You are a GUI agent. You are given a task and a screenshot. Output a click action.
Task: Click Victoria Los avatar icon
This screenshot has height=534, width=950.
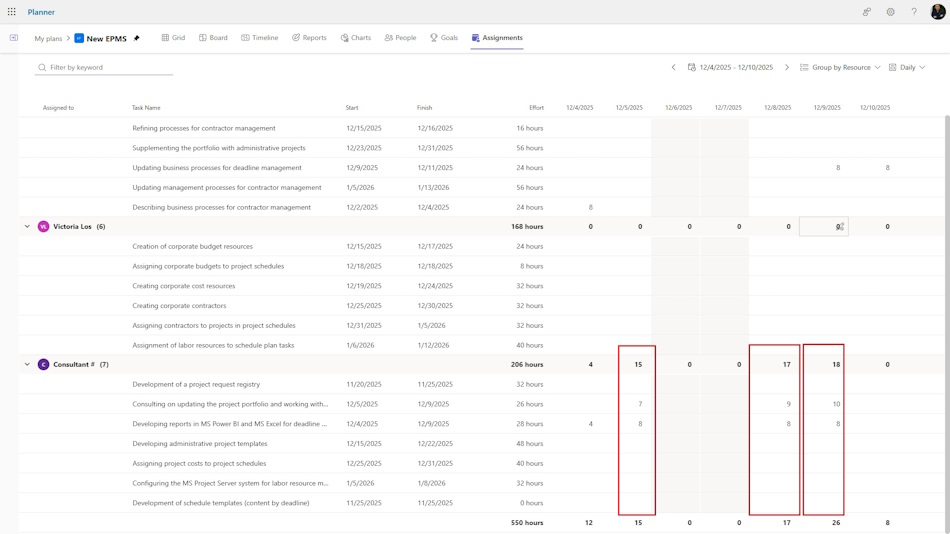(43, 227)
